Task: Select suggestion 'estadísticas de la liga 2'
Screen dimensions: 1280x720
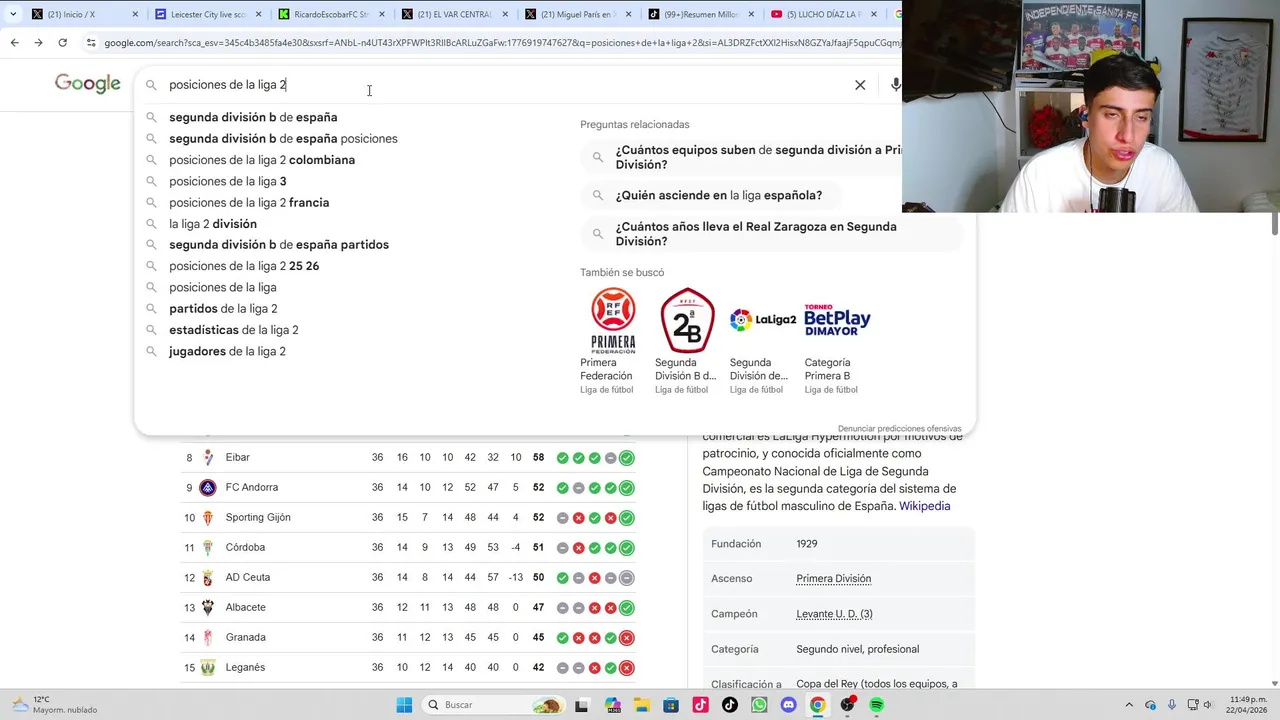Action: (234, 330)
